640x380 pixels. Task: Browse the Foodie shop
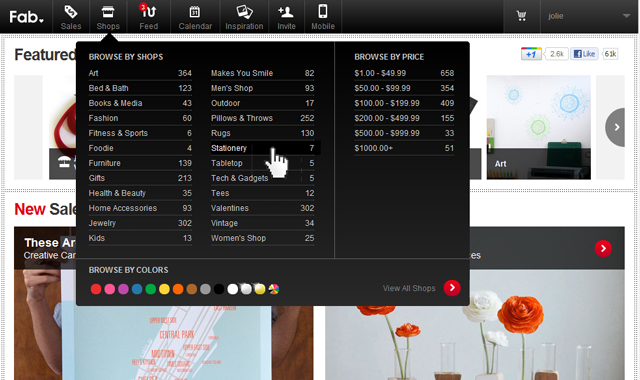[x=140, y=148]
